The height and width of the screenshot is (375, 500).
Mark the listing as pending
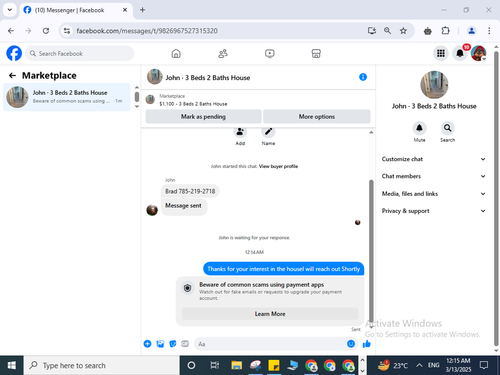203,117
